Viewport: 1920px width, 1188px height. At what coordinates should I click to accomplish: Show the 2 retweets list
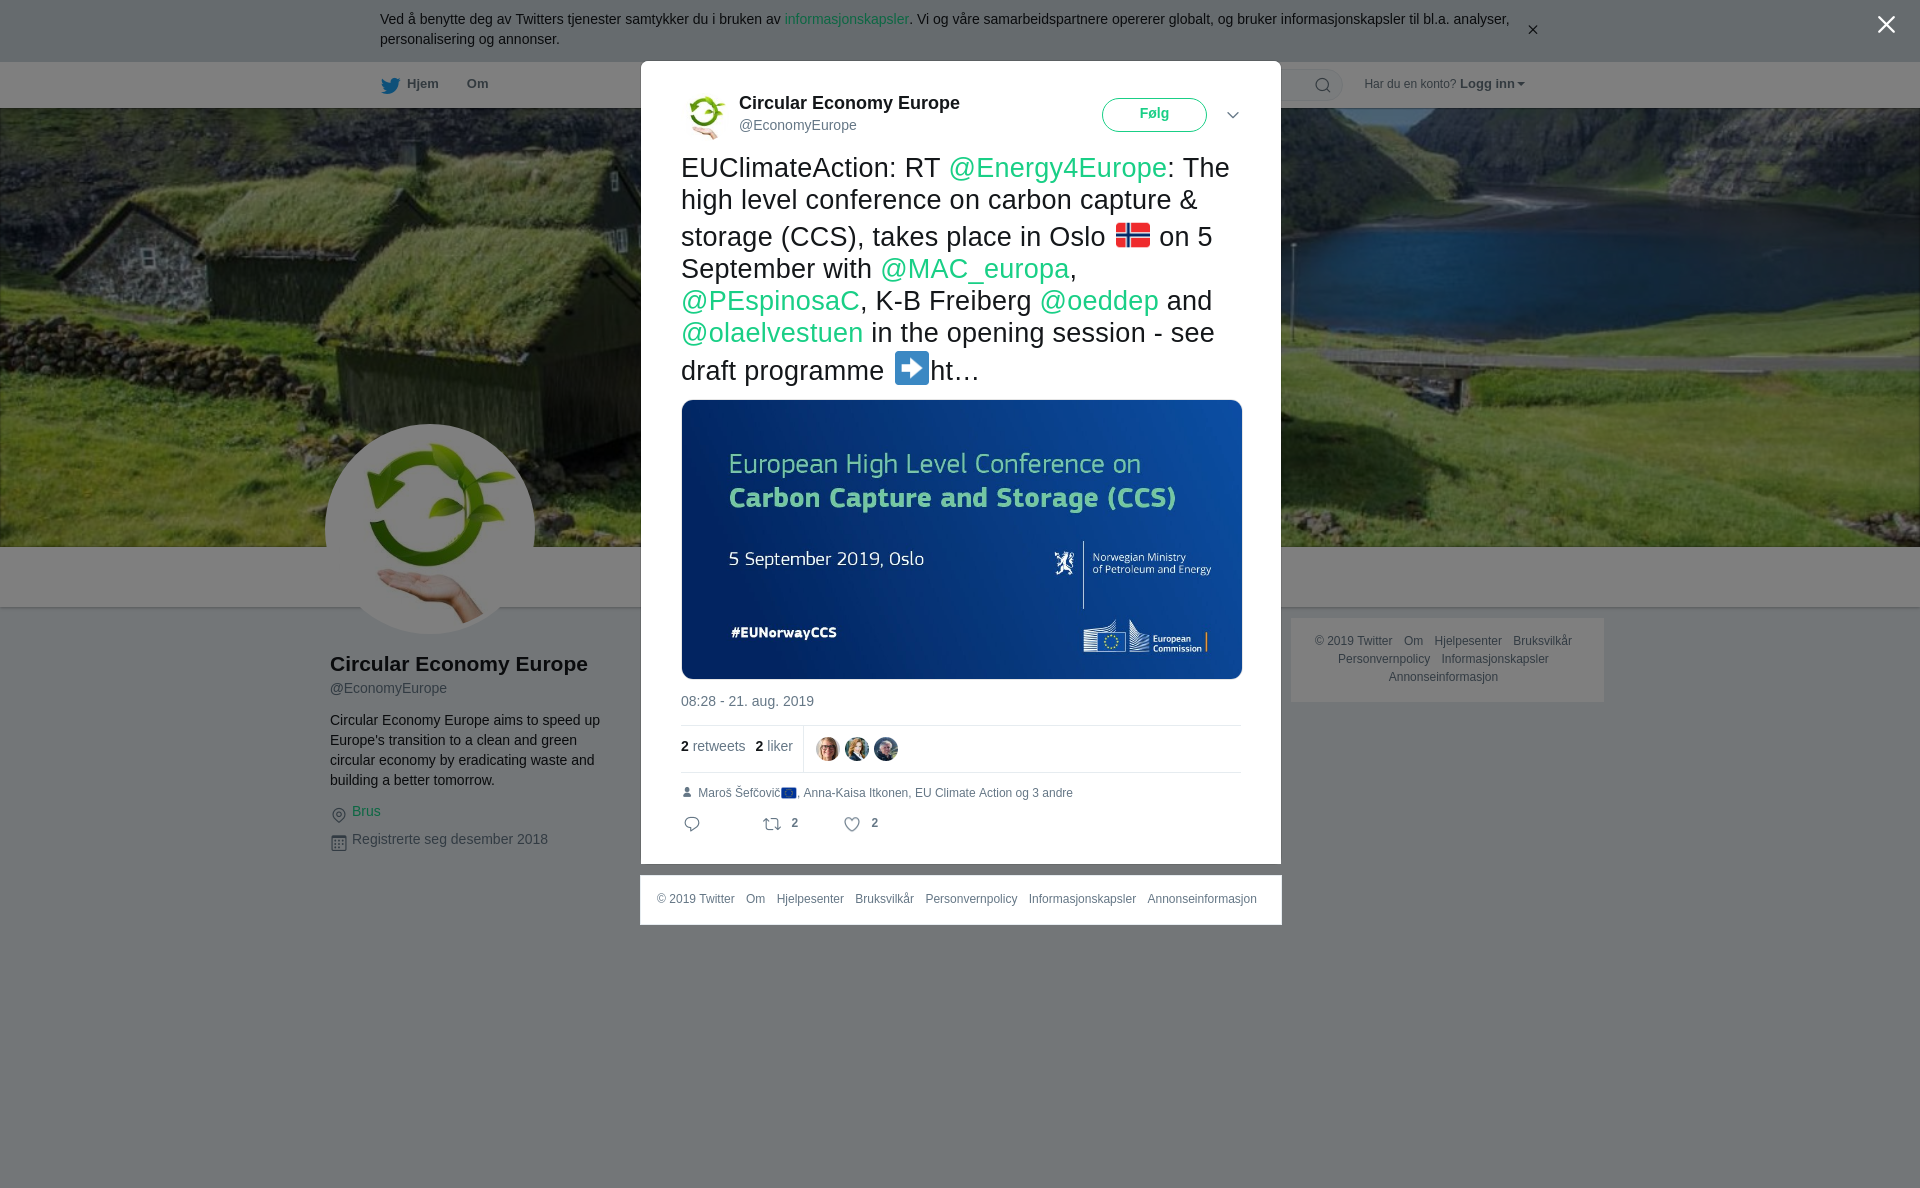pyautogui.click(x=713, y=746)
